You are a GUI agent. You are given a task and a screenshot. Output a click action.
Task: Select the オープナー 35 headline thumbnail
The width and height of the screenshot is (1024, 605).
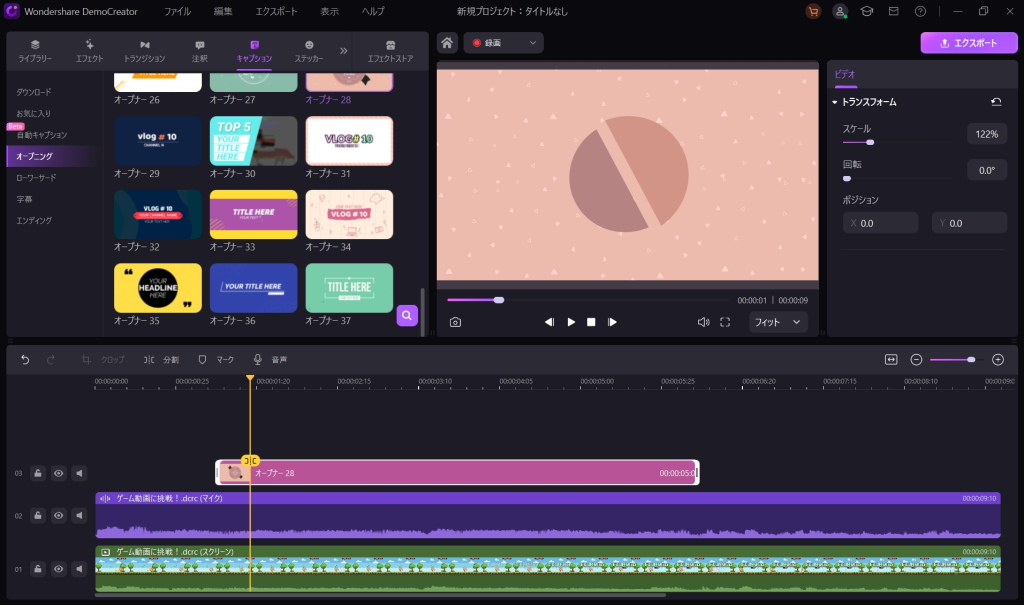(157, 288)
